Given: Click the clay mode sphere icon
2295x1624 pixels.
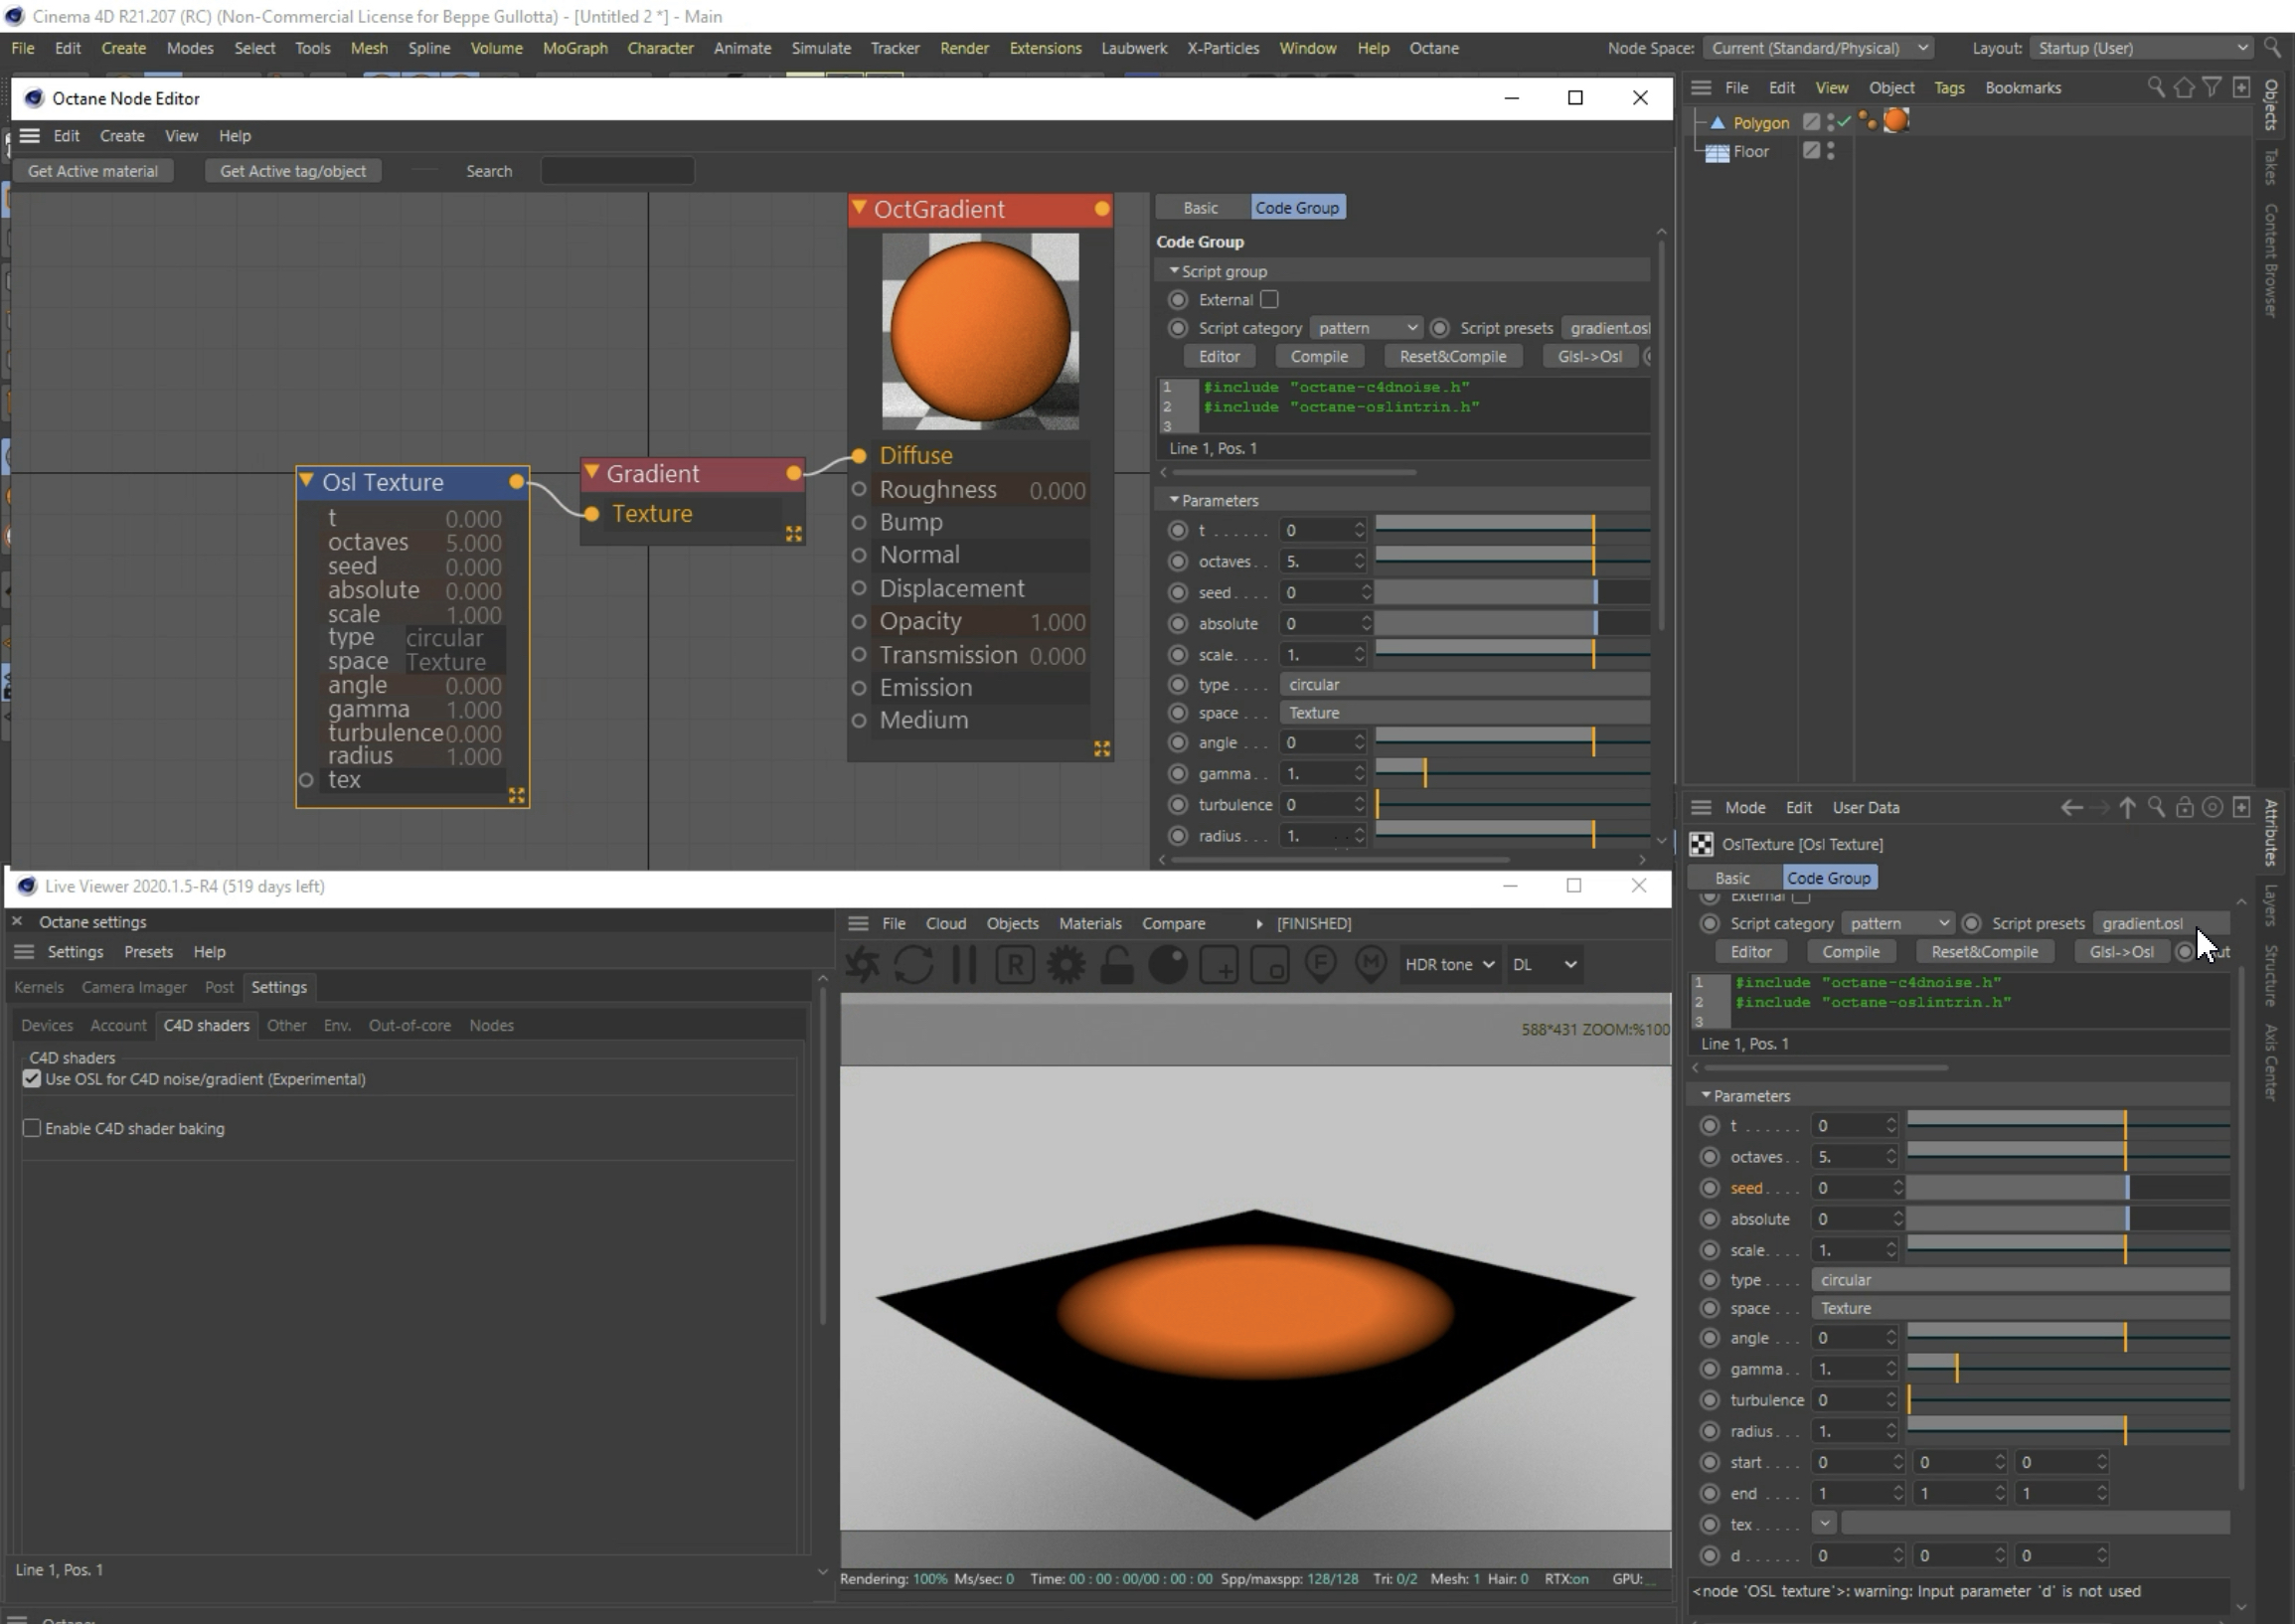Looking at the screenshot, I should click(1168, 965).
